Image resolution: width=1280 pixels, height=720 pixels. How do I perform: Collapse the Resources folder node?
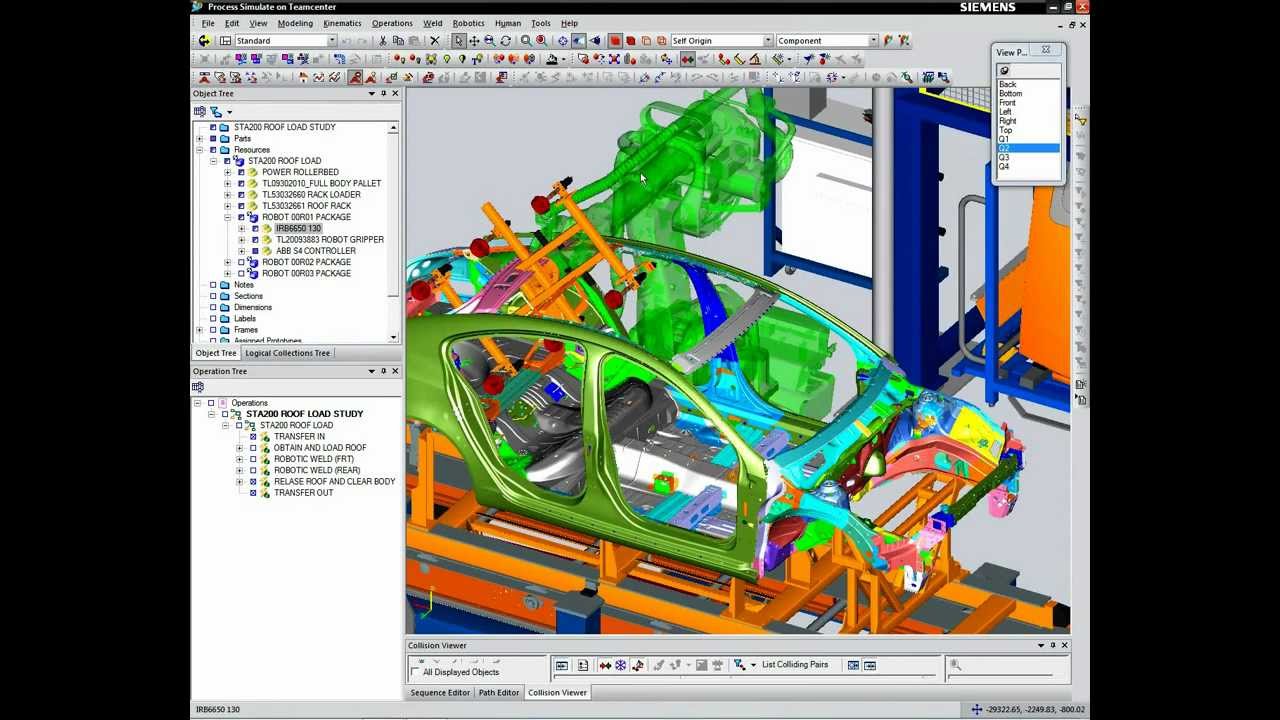(199, 150)
